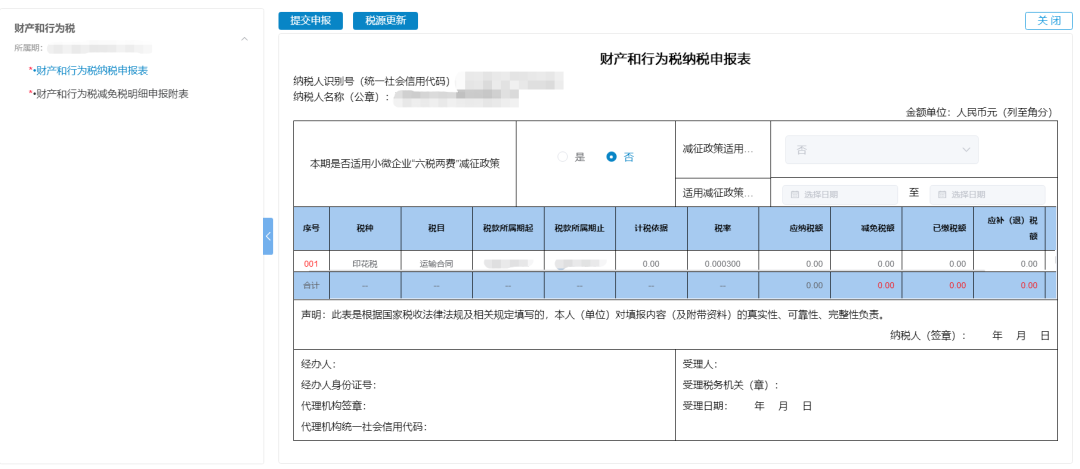The width and height of the screenshot is (1080, 469).
Task: Click the 税率 column header
Action: coord(723,228)
